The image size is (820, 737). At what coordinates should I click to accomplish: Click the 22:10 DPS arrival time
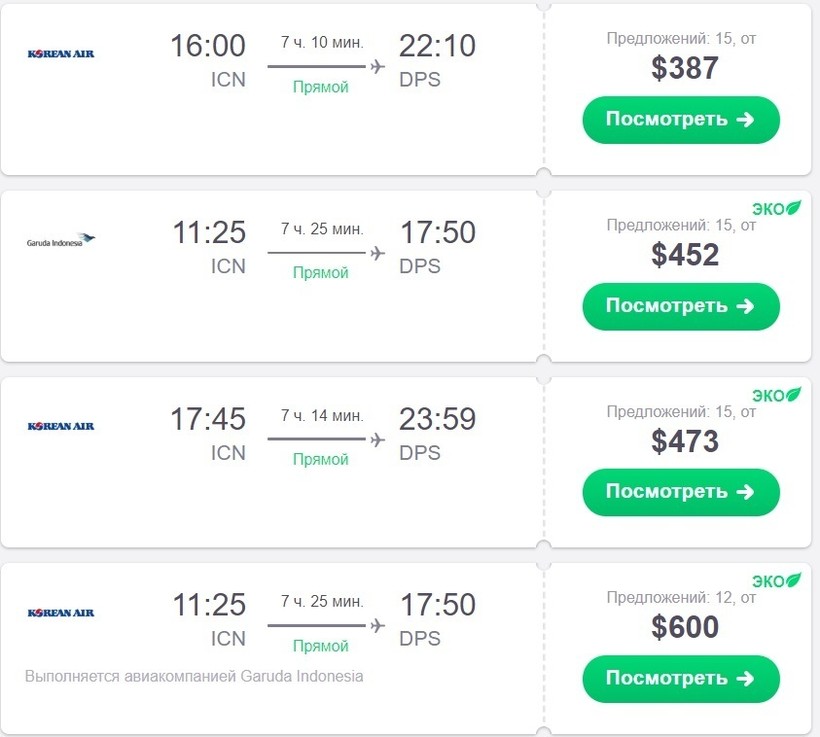(x=437, y=46)
